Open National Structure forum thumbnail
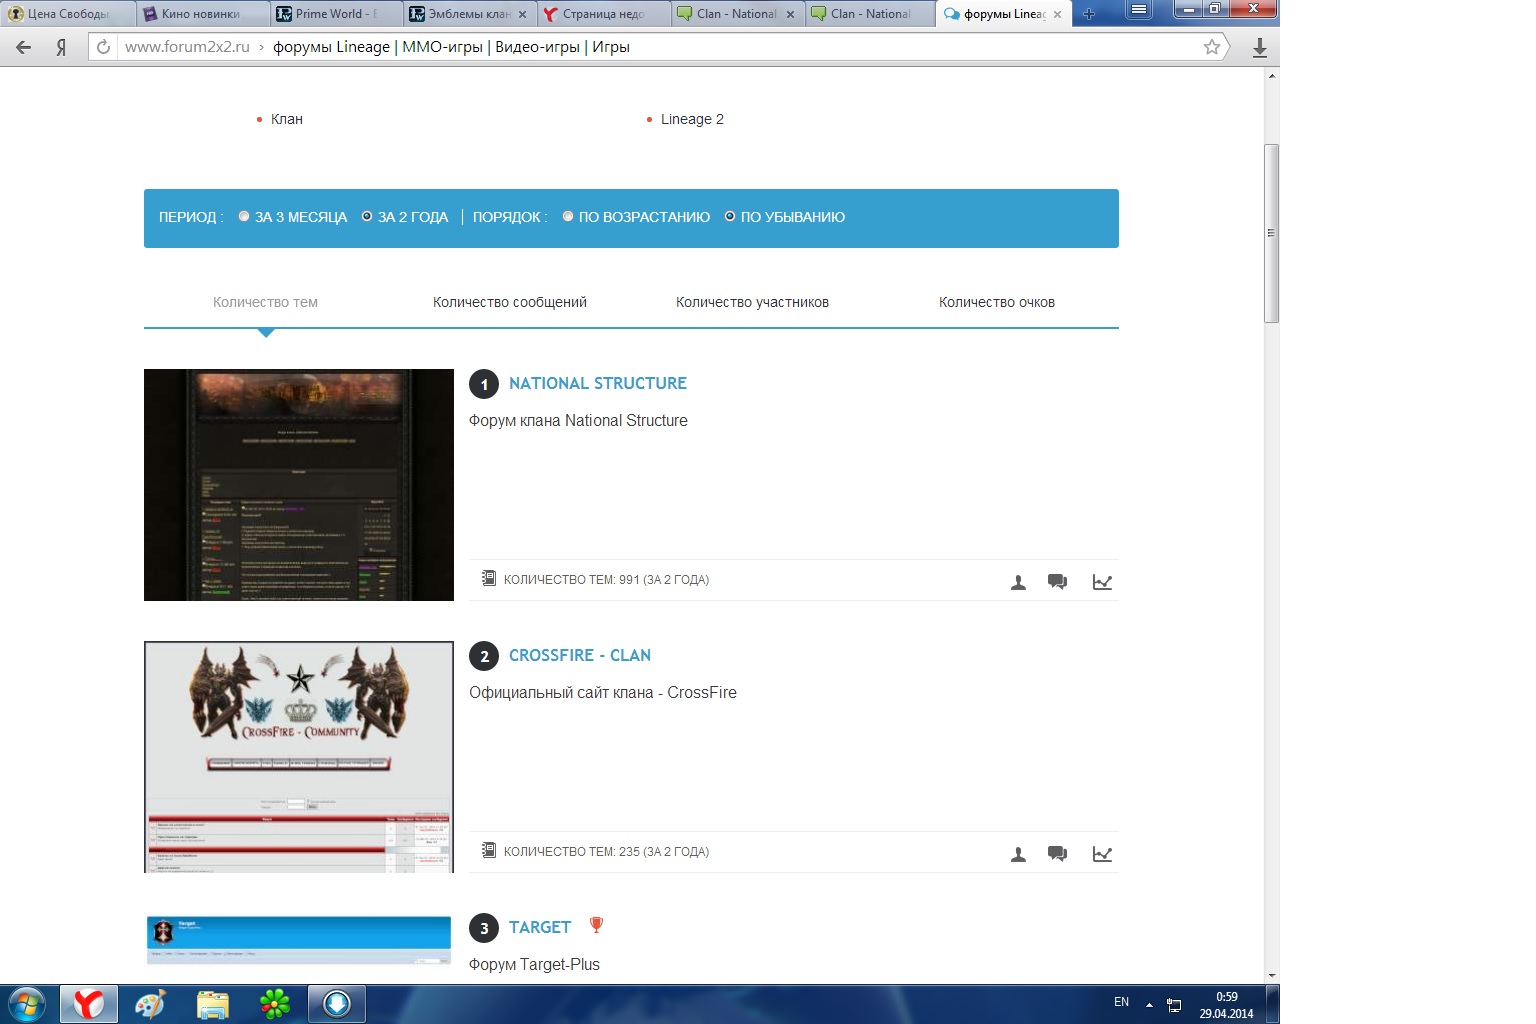This screenshot has width=1536, height=1024. coord(299,485)
